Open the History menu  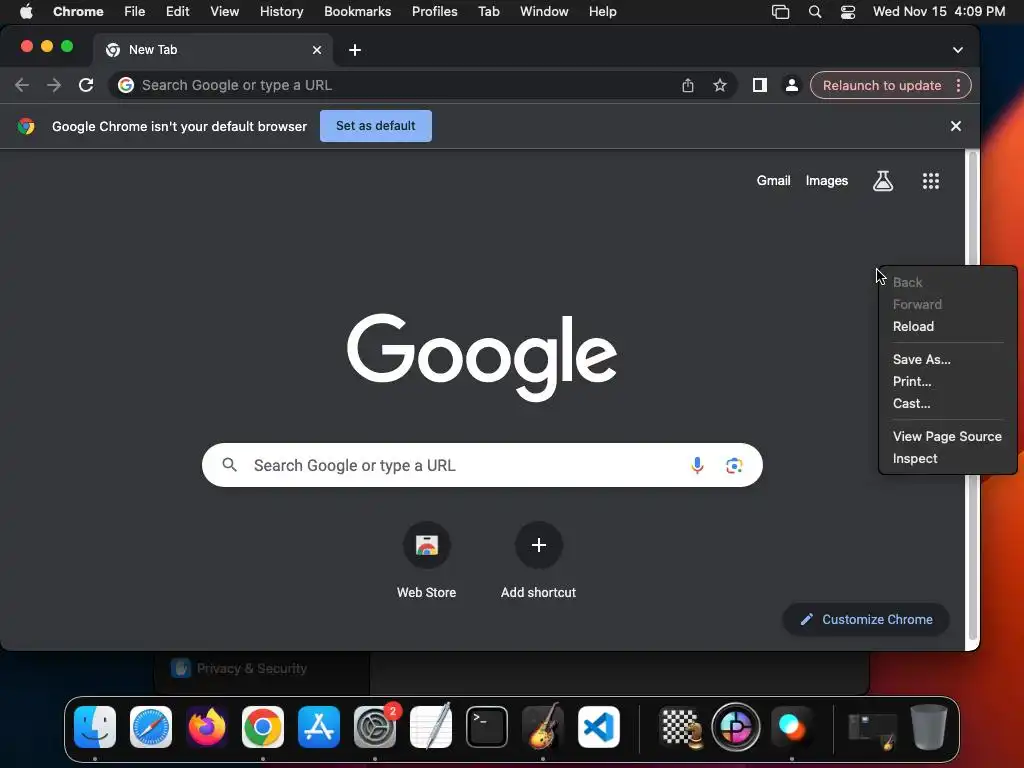(281, 12)
